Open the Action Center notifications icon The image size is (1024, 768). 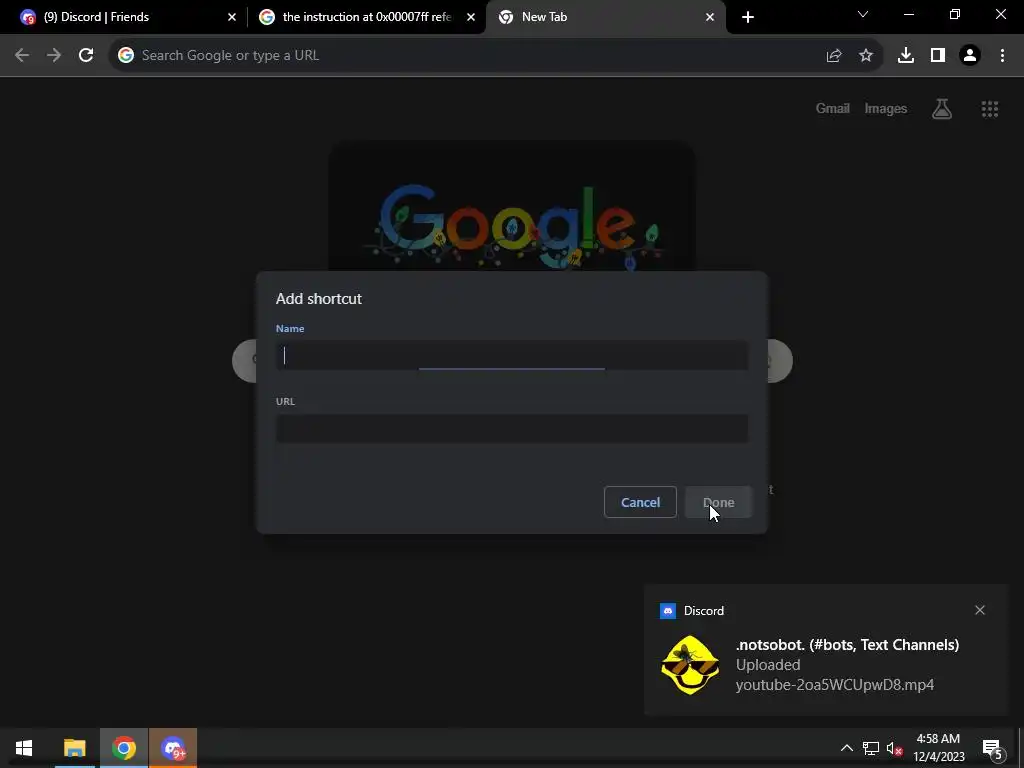click(x=992, y=749)
